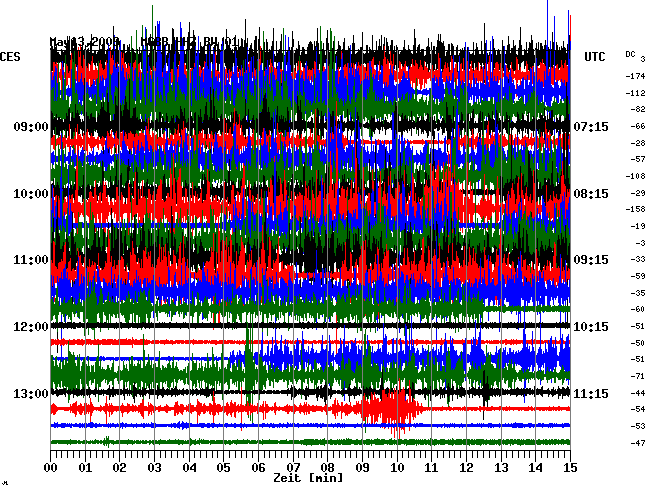Click the DC value -59
The height and width of the screenshot is (494, 650).
tap(638, 276)
